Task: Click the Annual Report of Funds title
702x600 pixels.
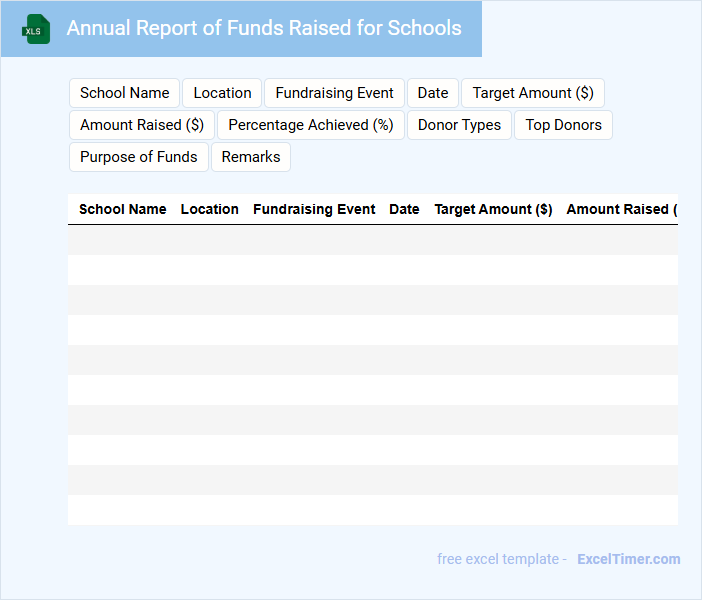Action: pos(264,28)
